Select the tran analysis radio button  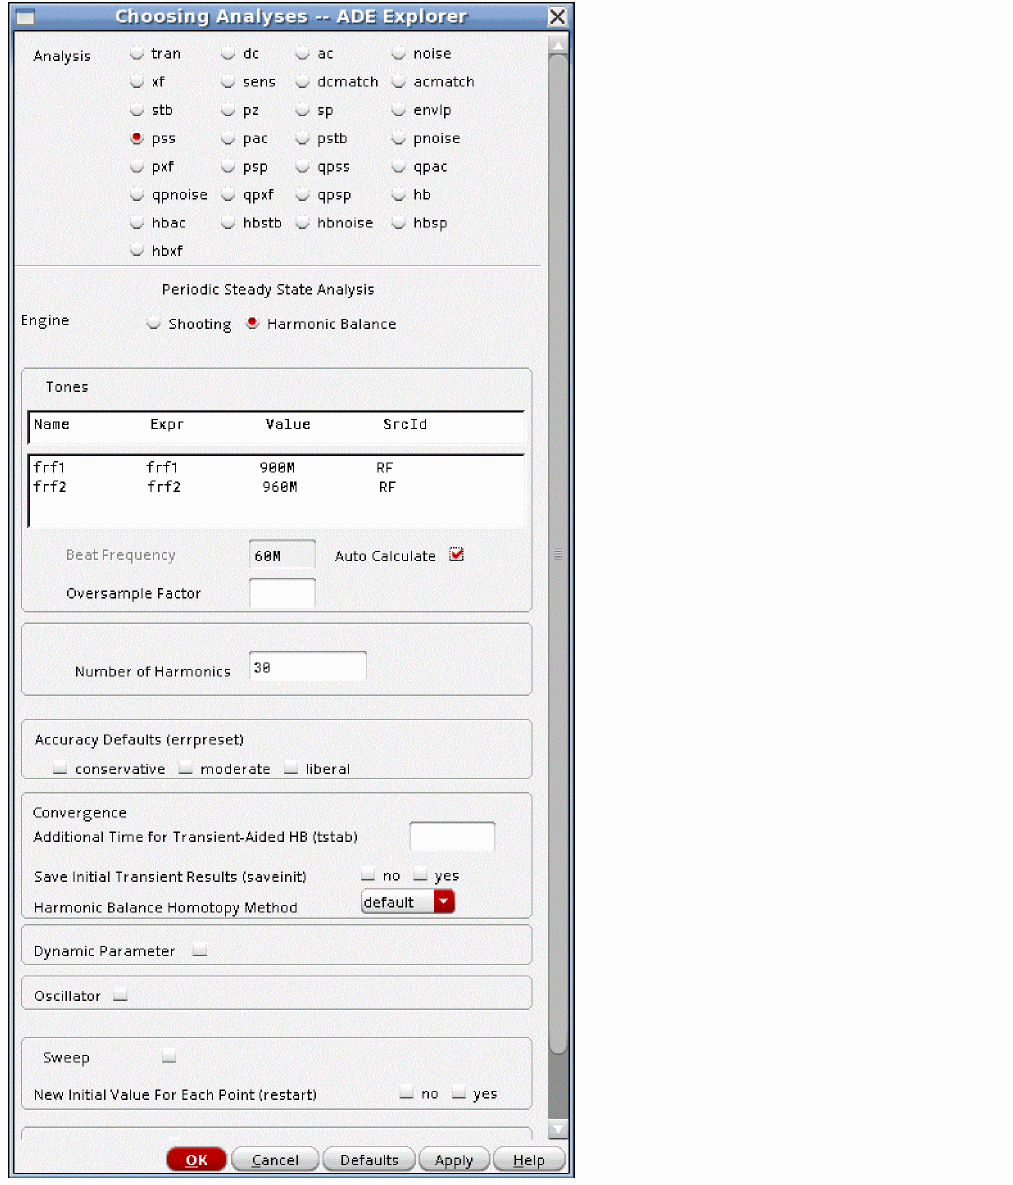click(137, 54)
